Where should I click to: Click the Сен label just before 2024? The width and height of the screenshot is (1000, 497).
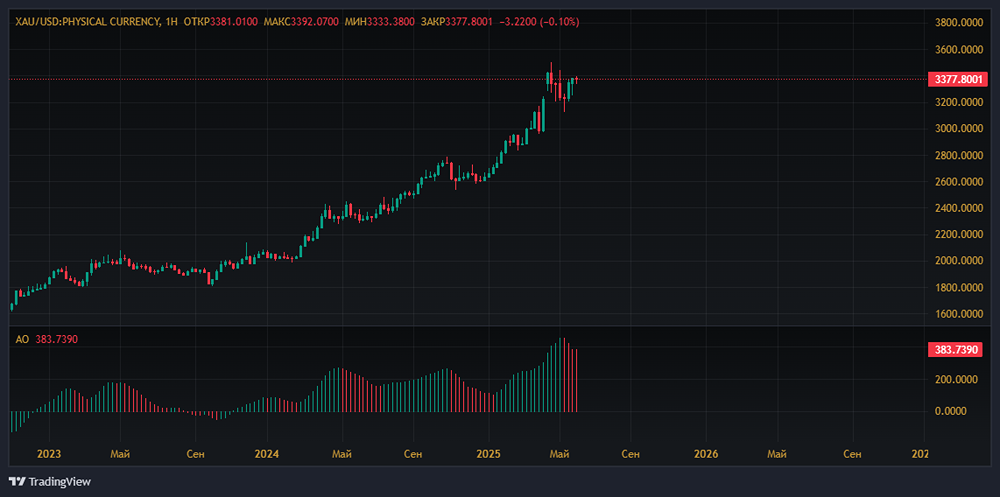click(x=195, y=454)
